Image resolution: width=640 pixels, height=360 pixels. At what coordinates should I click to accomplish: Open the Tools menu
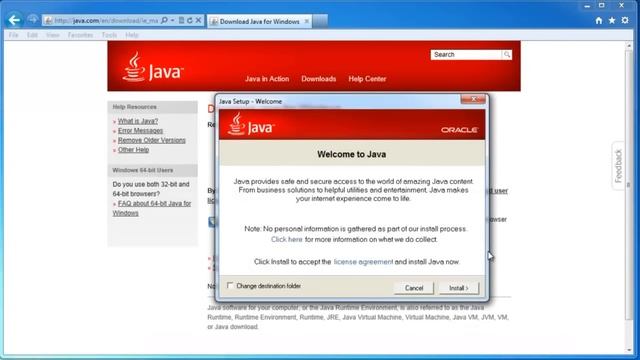[x=109, y=35]
